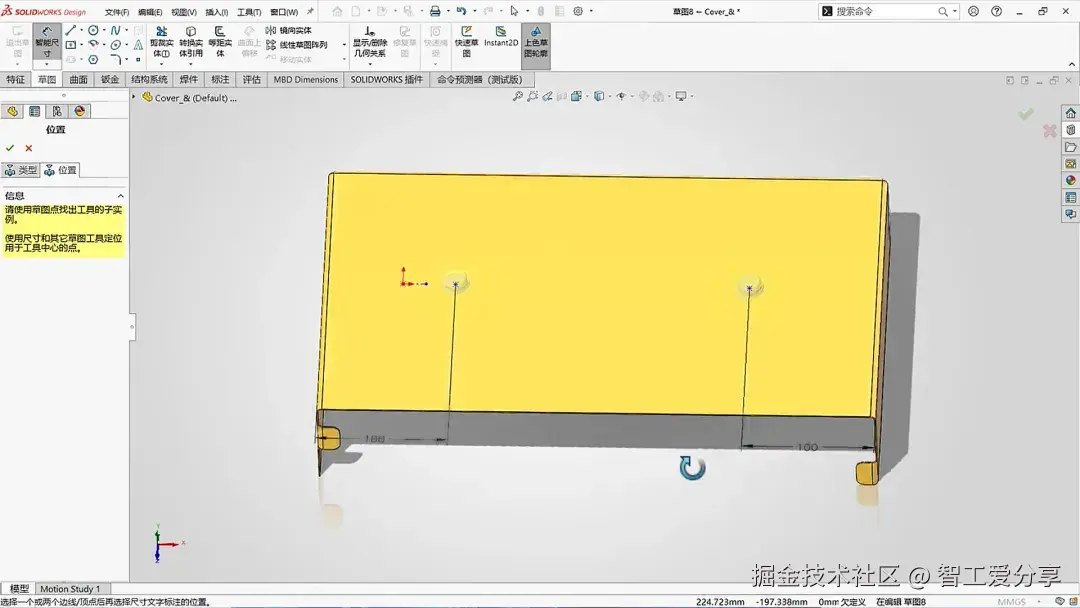Open the Display/Delete Relations dropdown arrow
The image size is (1080, 608).
click(370, 64)
